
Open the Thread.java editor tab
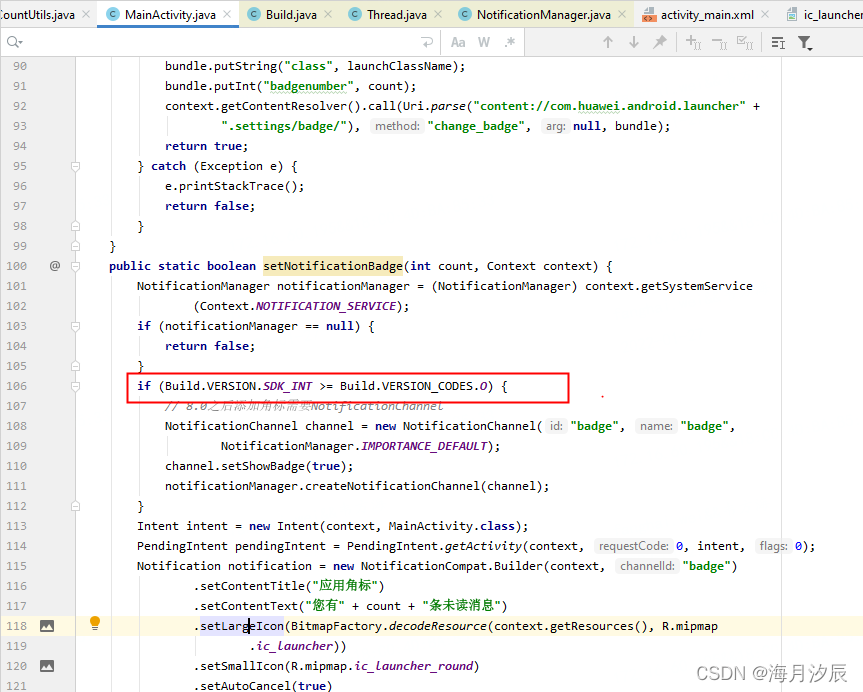[x=396, y=15]
